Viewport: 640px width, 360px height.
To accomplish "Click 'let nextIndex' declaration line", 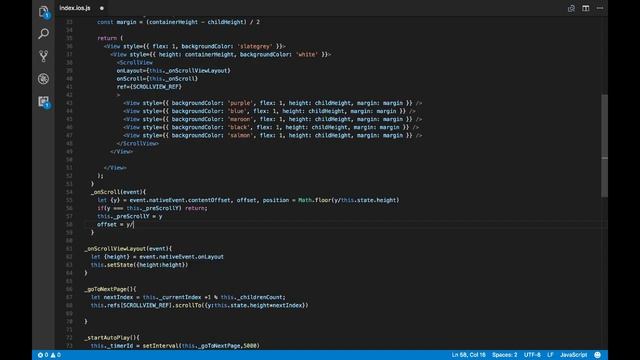I will pyautogui.click(x=188, y=297).
